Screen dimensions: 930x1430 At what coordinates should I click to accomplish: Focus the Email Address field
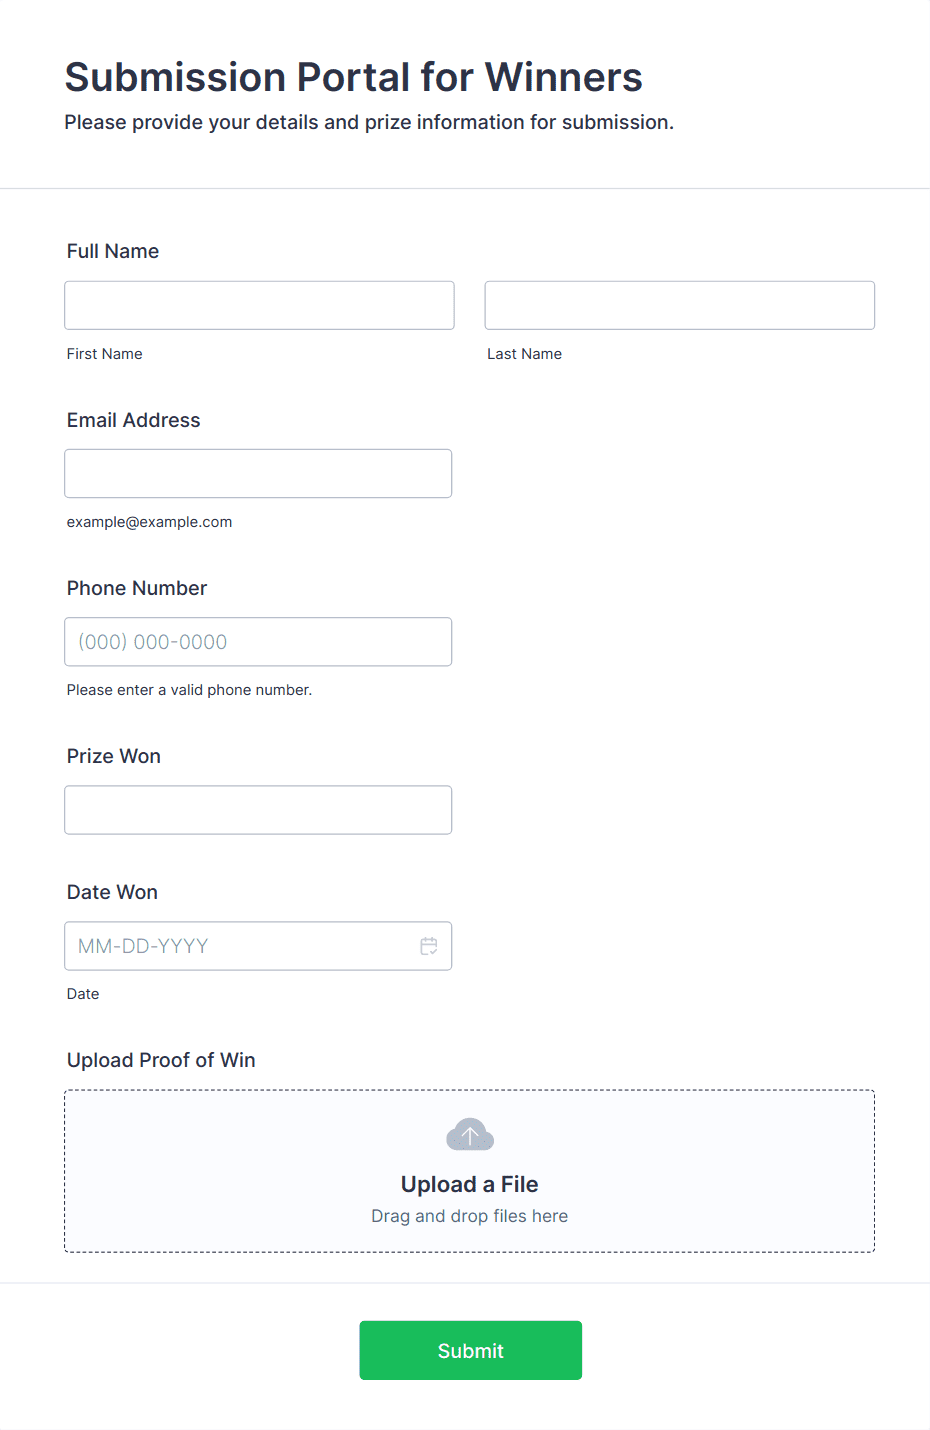pyautogui.click(x=258, y=473)
